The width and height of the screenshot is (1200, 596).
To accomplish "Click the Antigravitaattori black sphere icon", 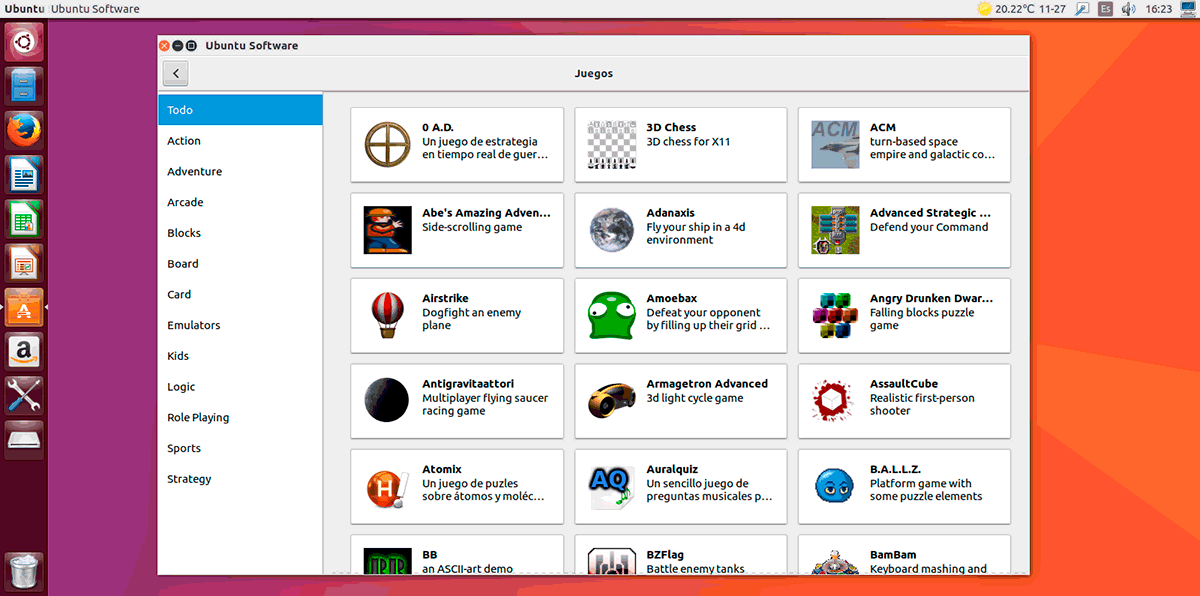I will coord(387,401).
